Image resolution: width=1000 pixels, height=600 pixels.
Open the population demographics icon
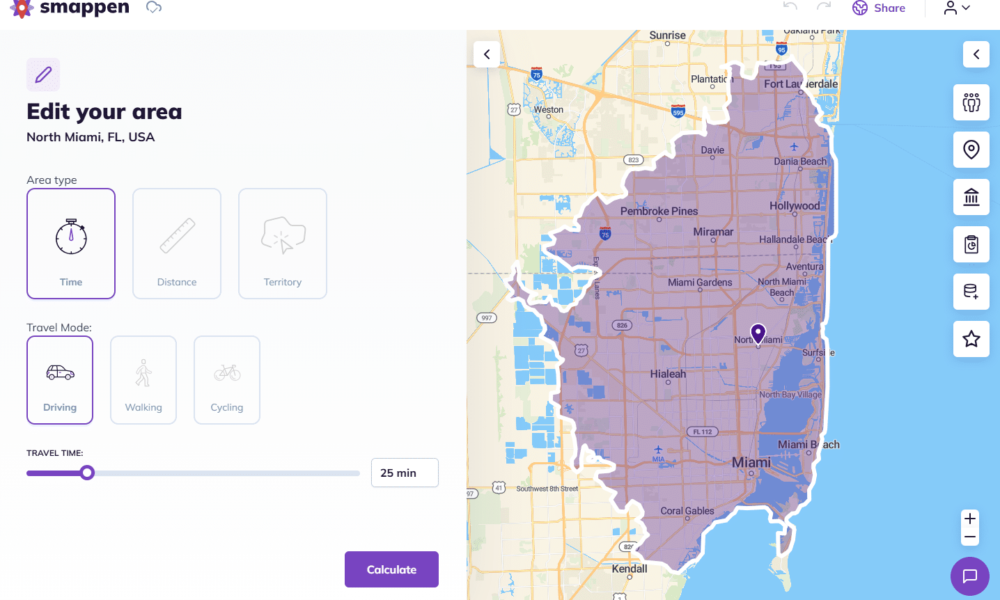point(970,103)
